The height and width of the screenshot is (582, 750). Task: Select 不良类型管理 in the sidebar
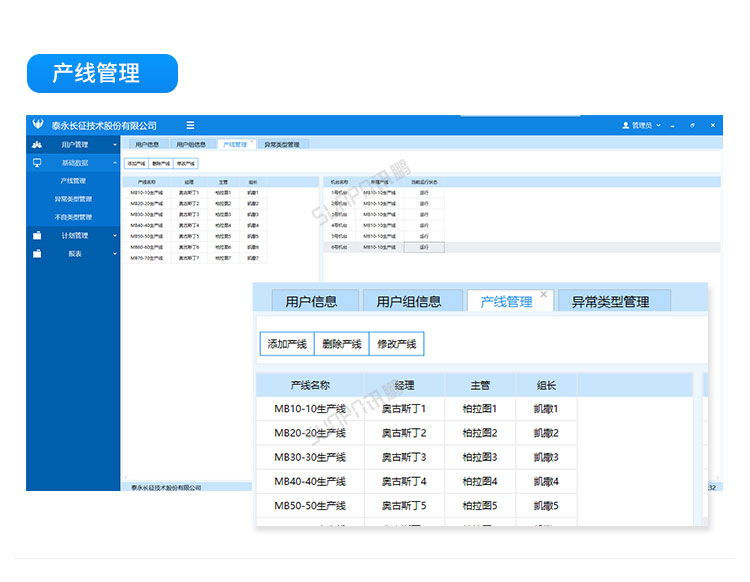pyautogui.click(x=73, y=217)
